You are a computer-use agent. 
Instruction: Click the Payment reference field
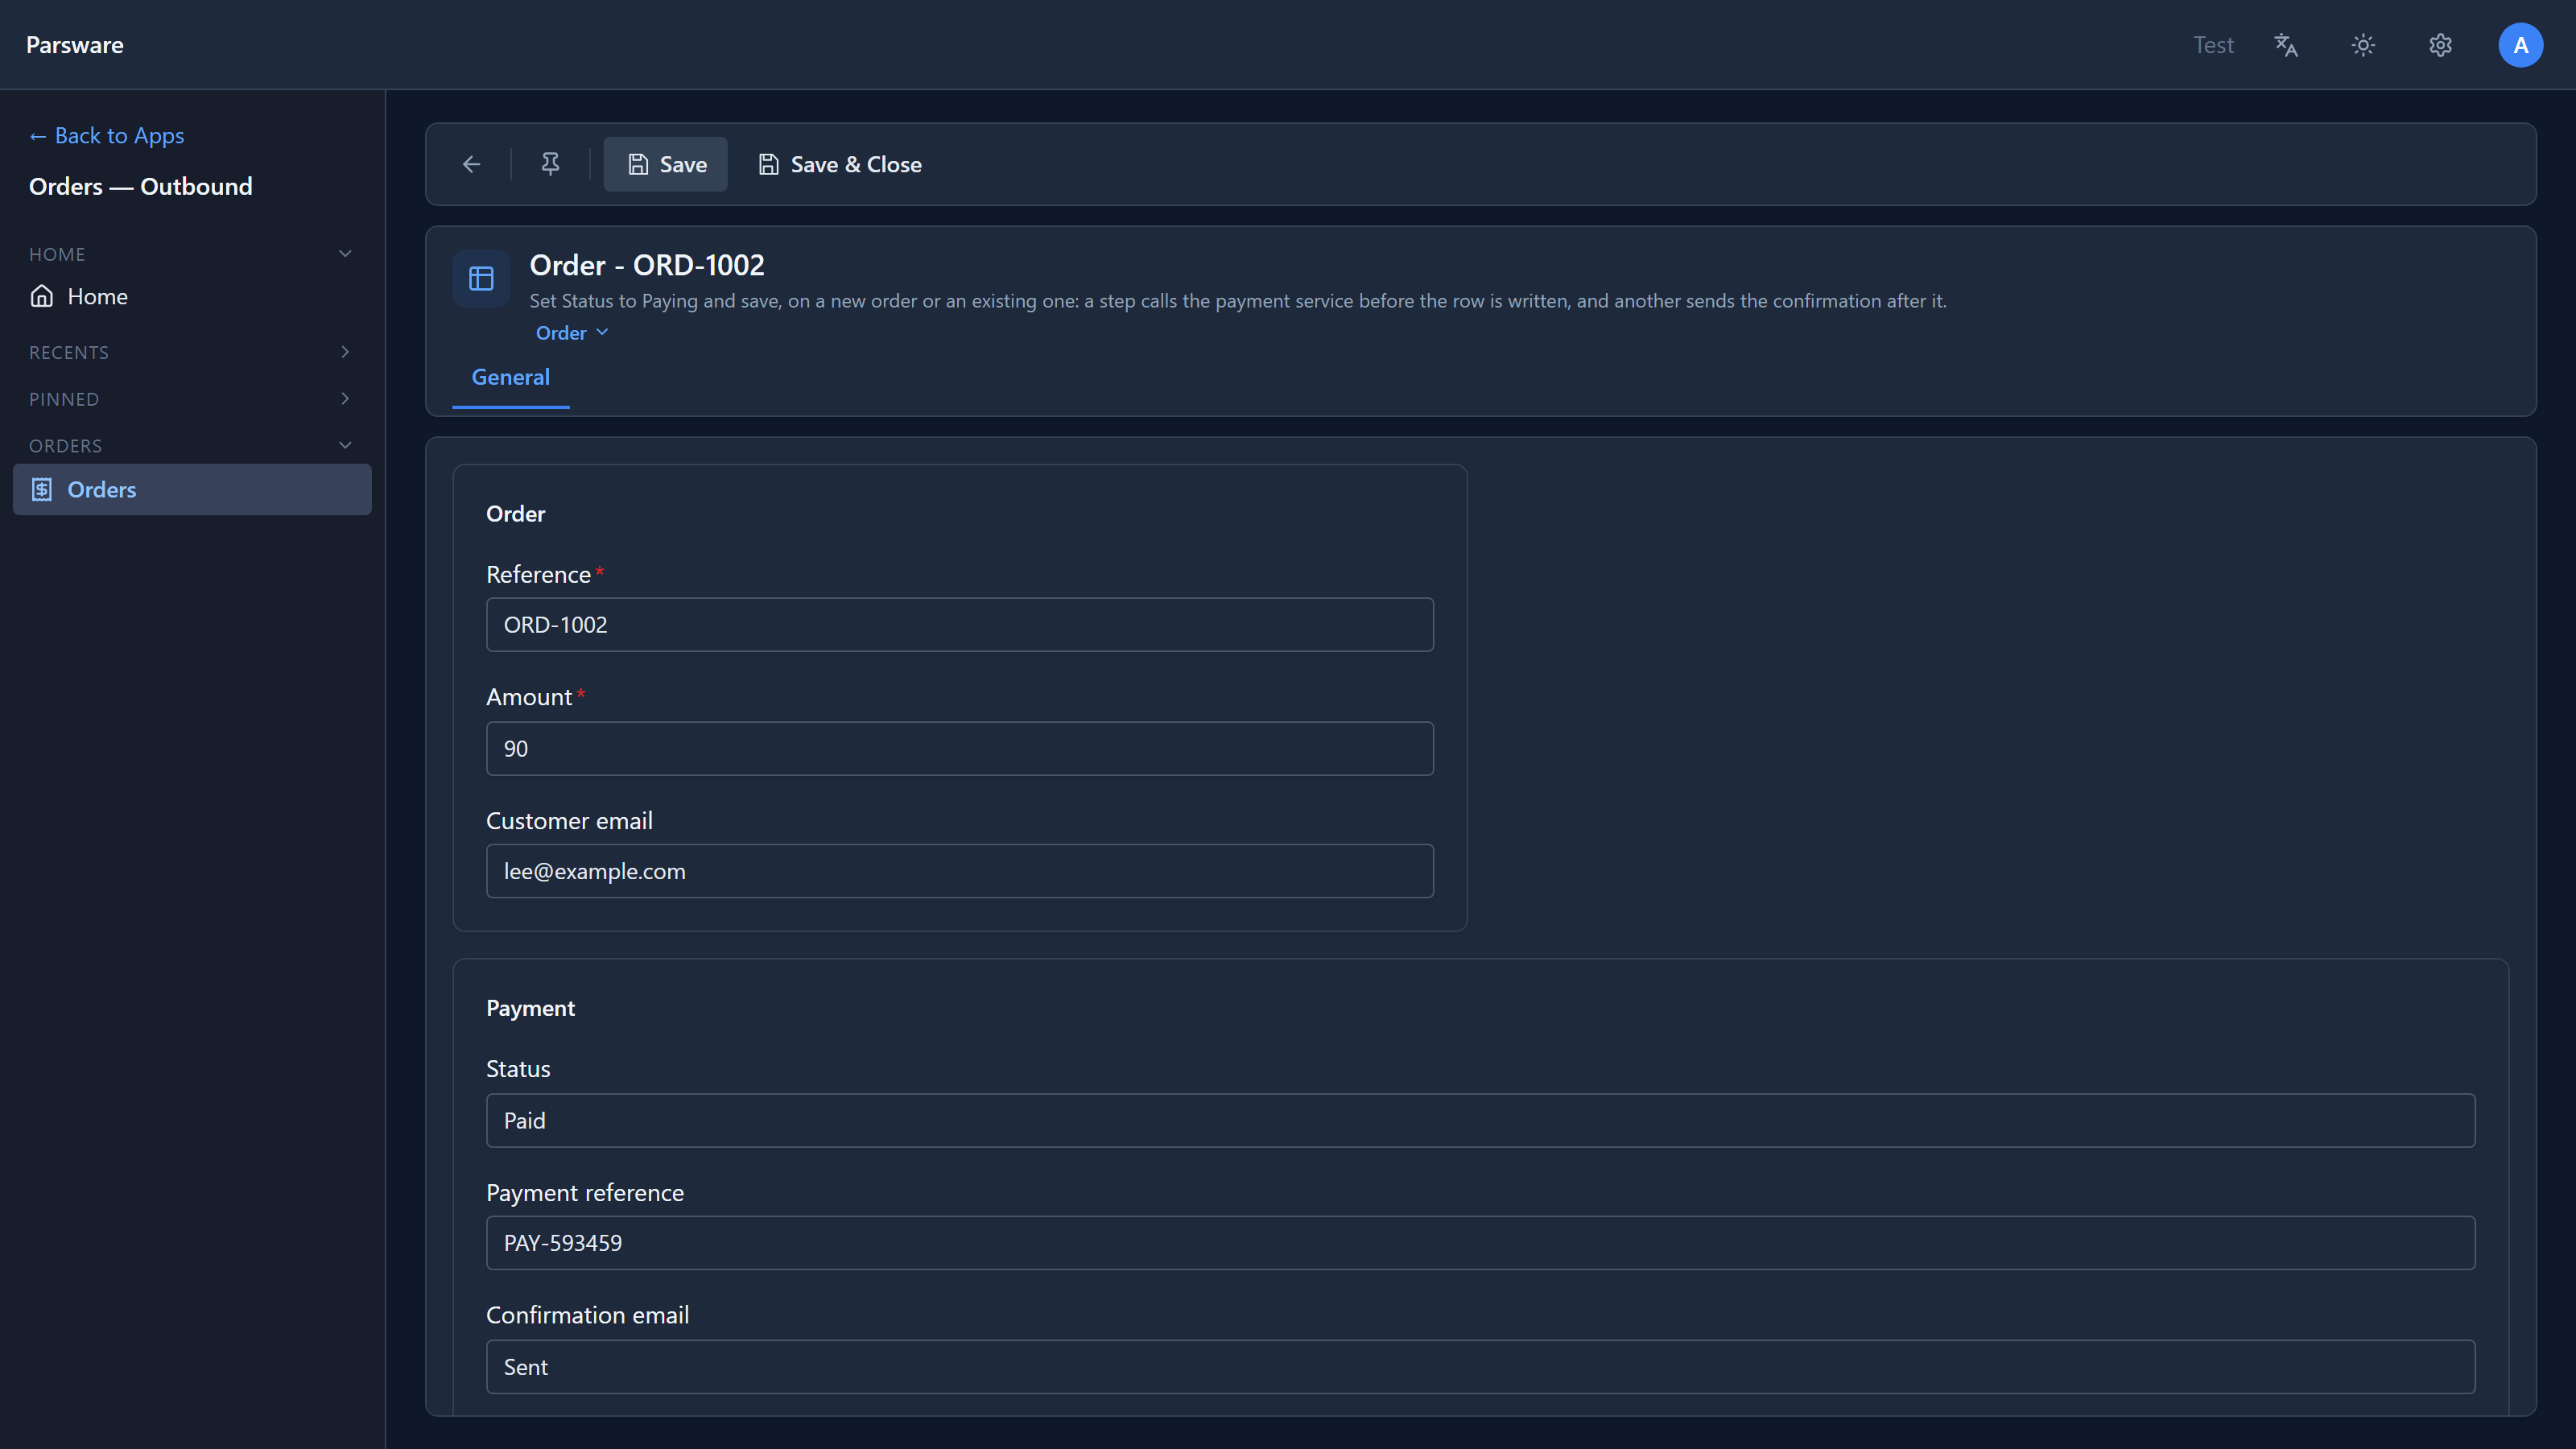click(1480, 1243)
